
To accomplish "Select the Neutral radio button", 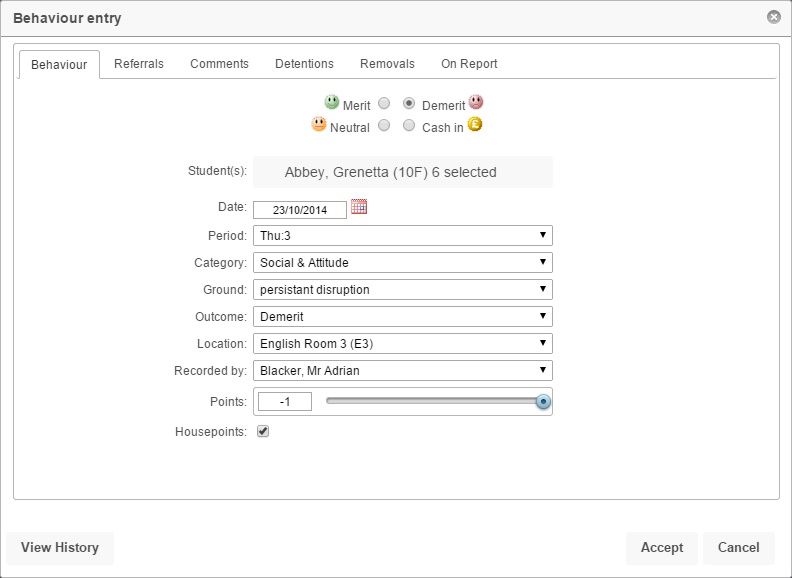I will click(384, 126).
